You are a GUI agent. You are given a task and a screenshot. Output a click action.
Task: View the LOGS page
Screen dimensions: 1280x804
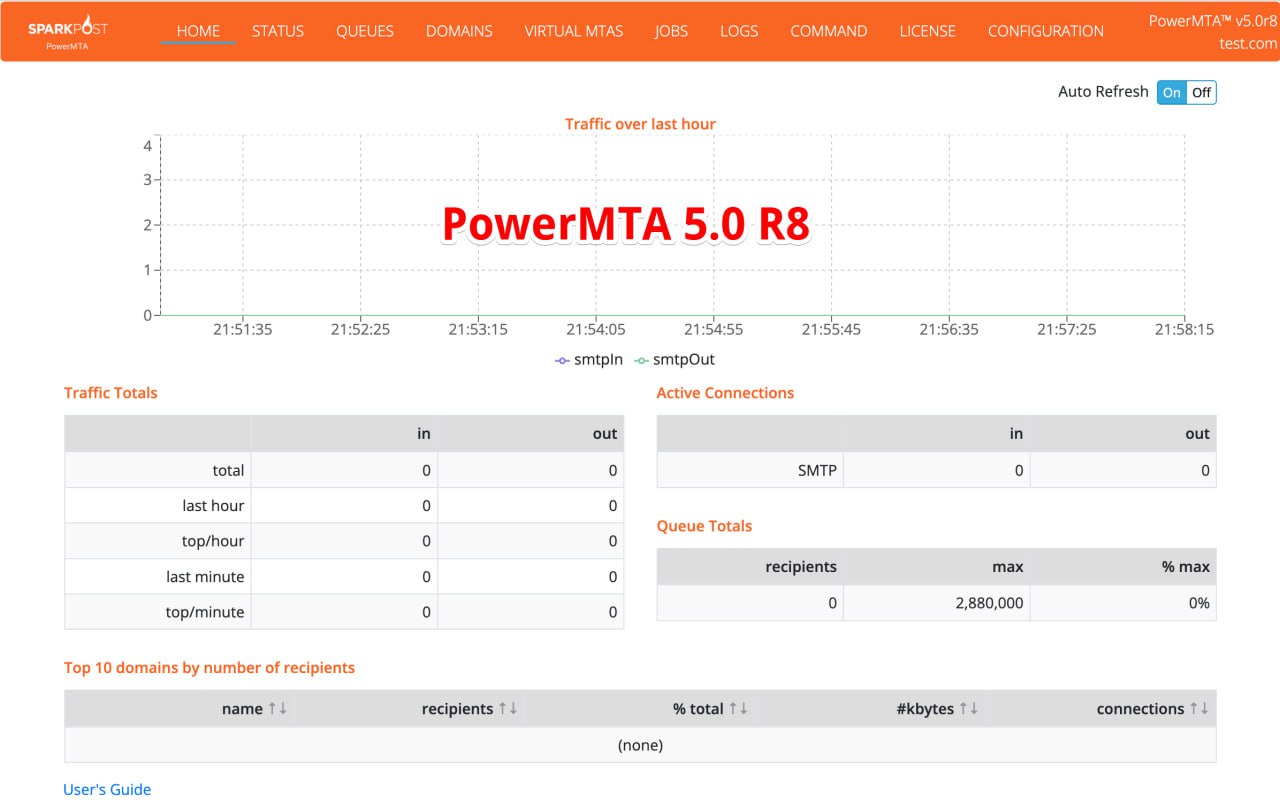click(738, 31)
